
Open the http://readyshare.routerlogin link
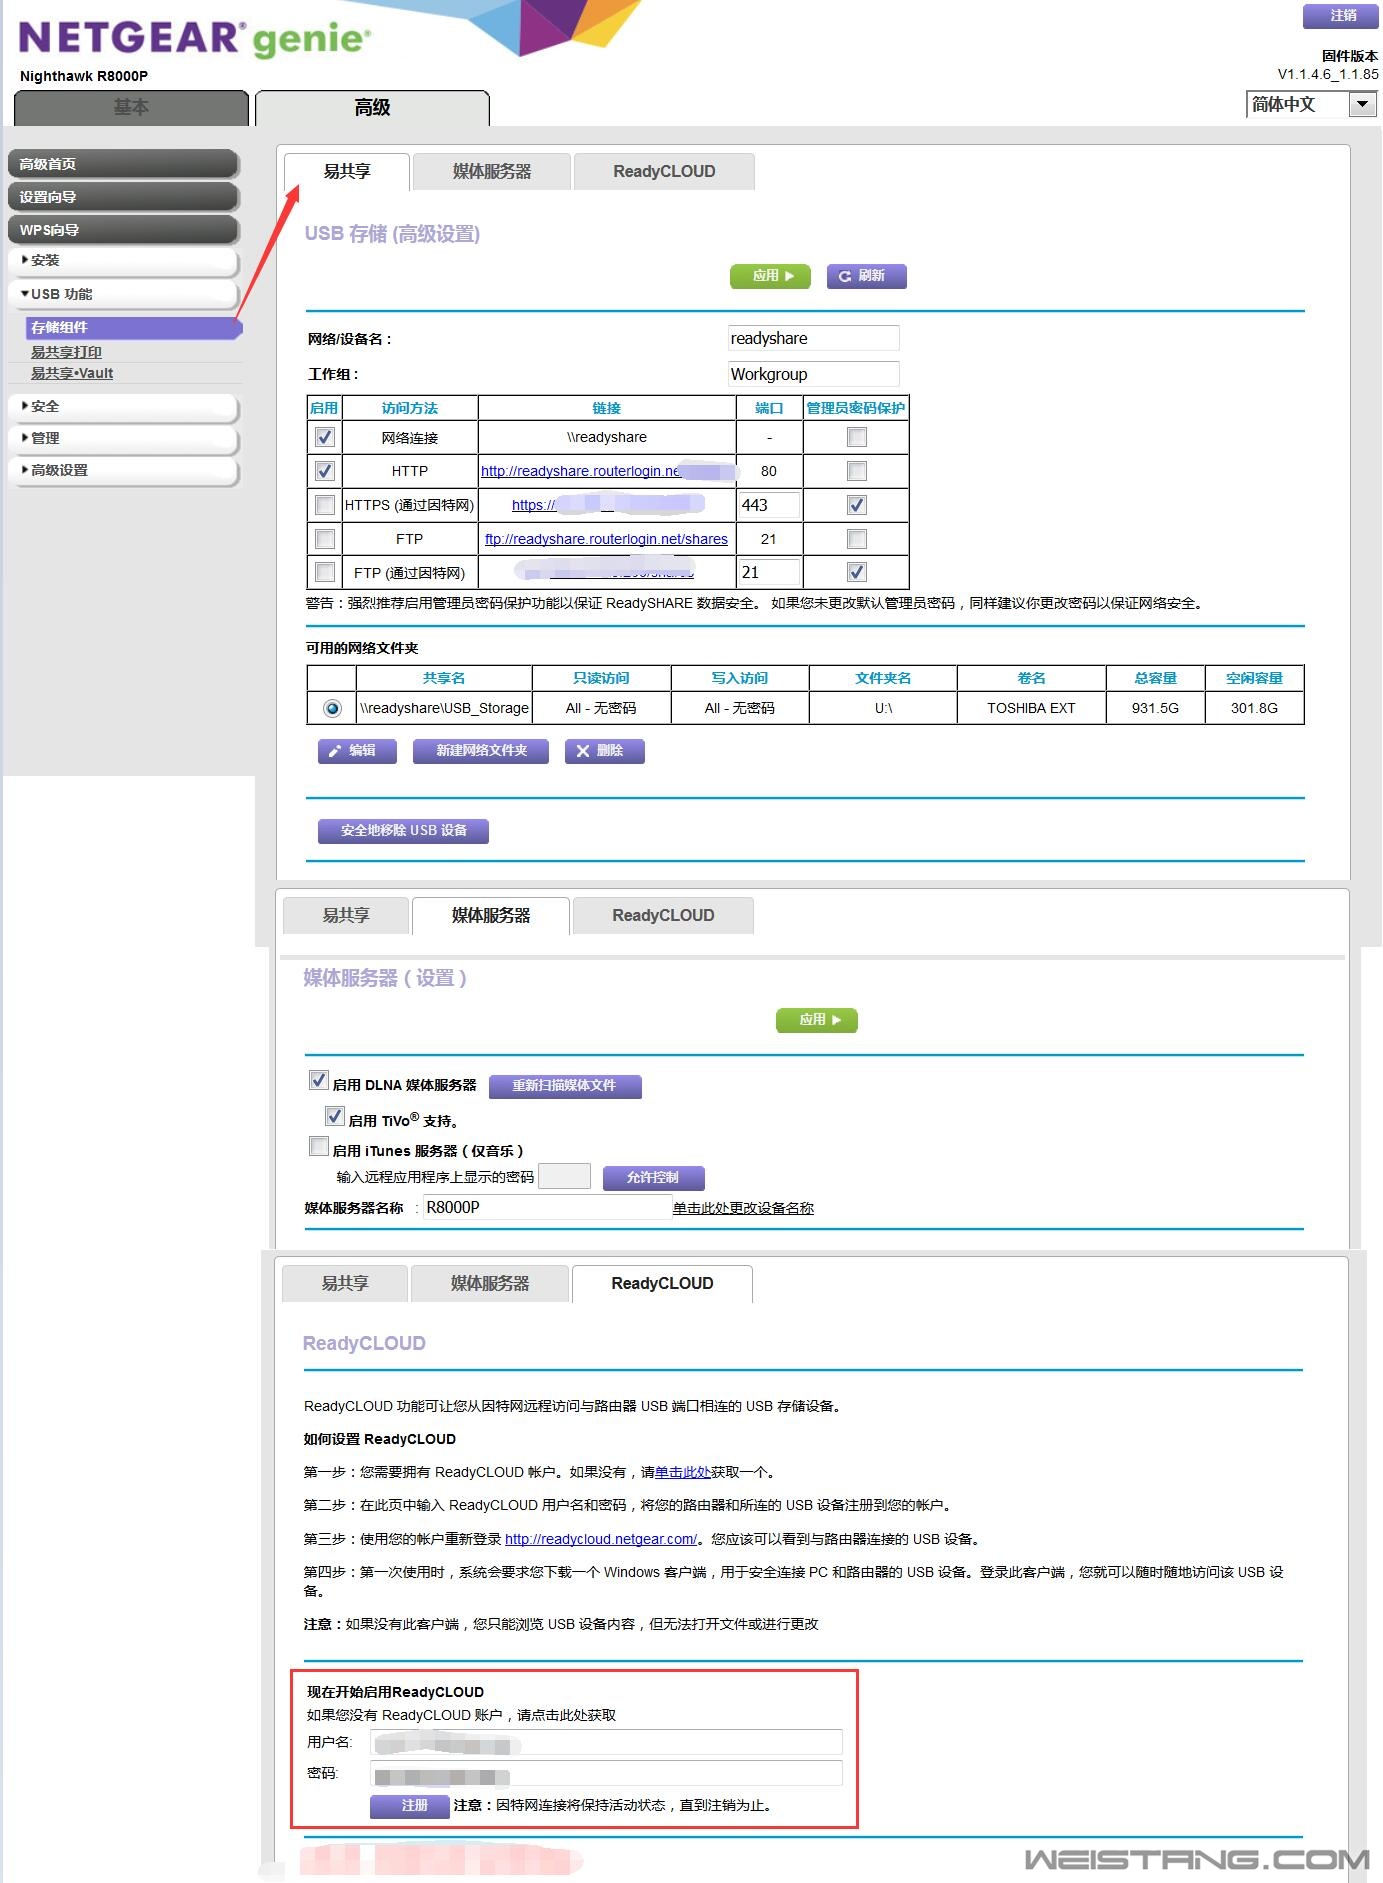pos(581,471)
